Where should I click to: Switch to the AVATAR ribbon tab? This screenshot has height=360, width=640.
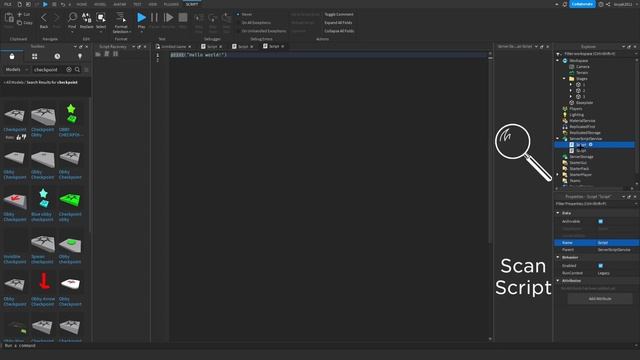point(120,4)
